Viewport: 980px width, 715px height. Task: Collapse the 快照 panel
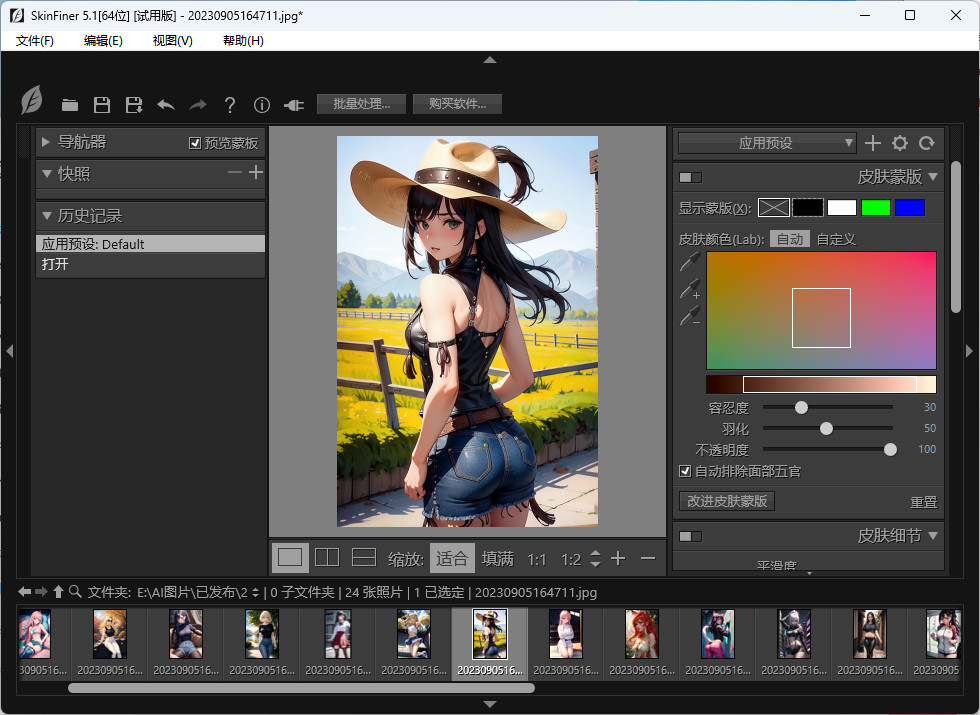tap(46, 174)
